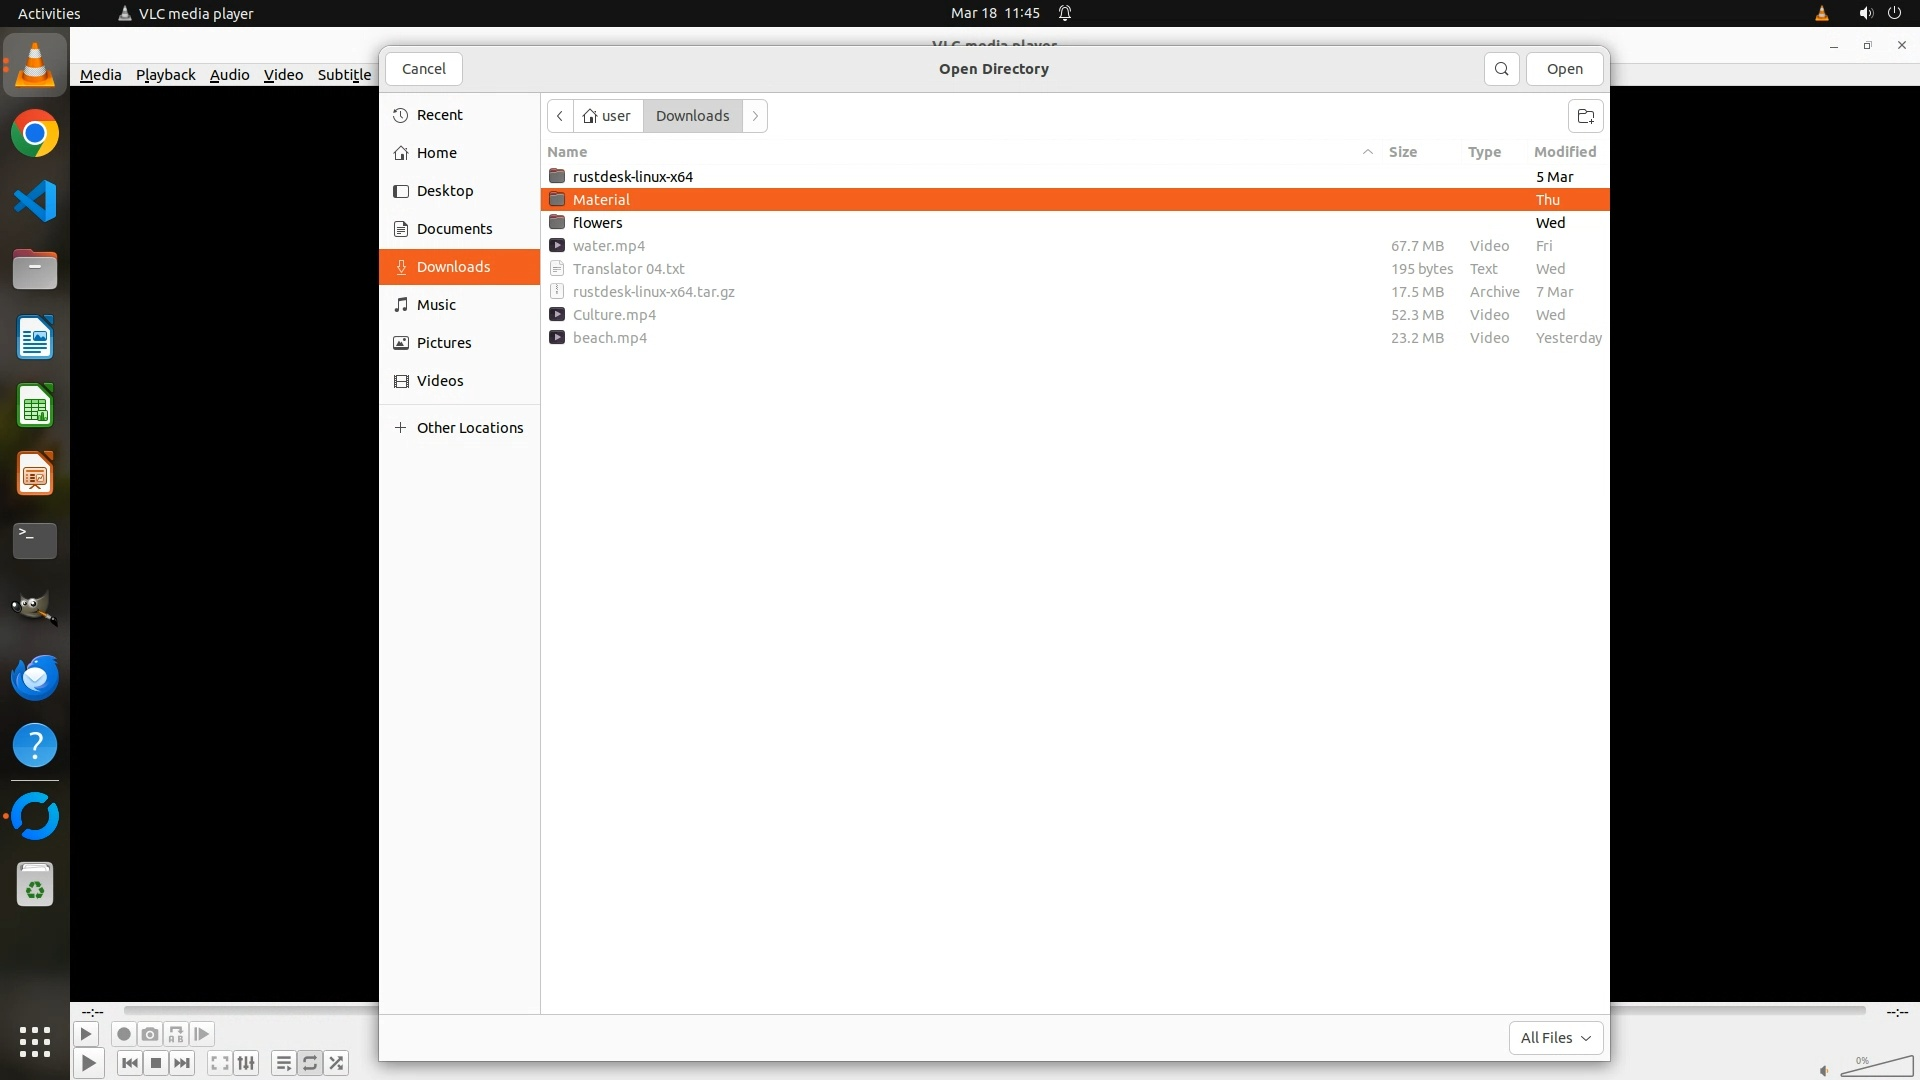Open extended settings equalizer icon

pyautogui.click(x=246, y=1063)
